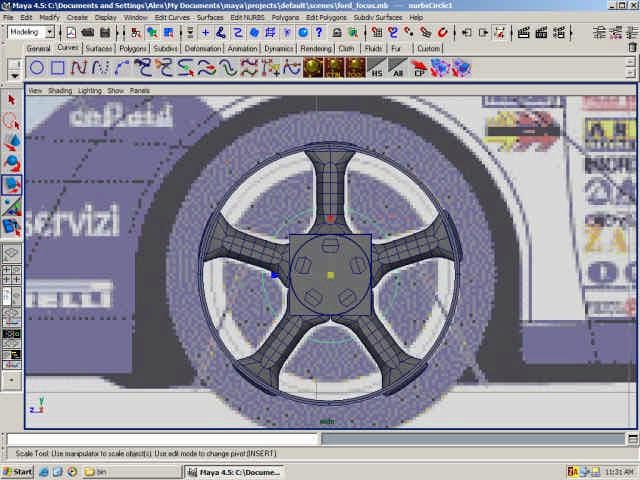This screenshot has height=480, width=640.
Task: Click the NURBS circle shelf icon
Action: 36,68
